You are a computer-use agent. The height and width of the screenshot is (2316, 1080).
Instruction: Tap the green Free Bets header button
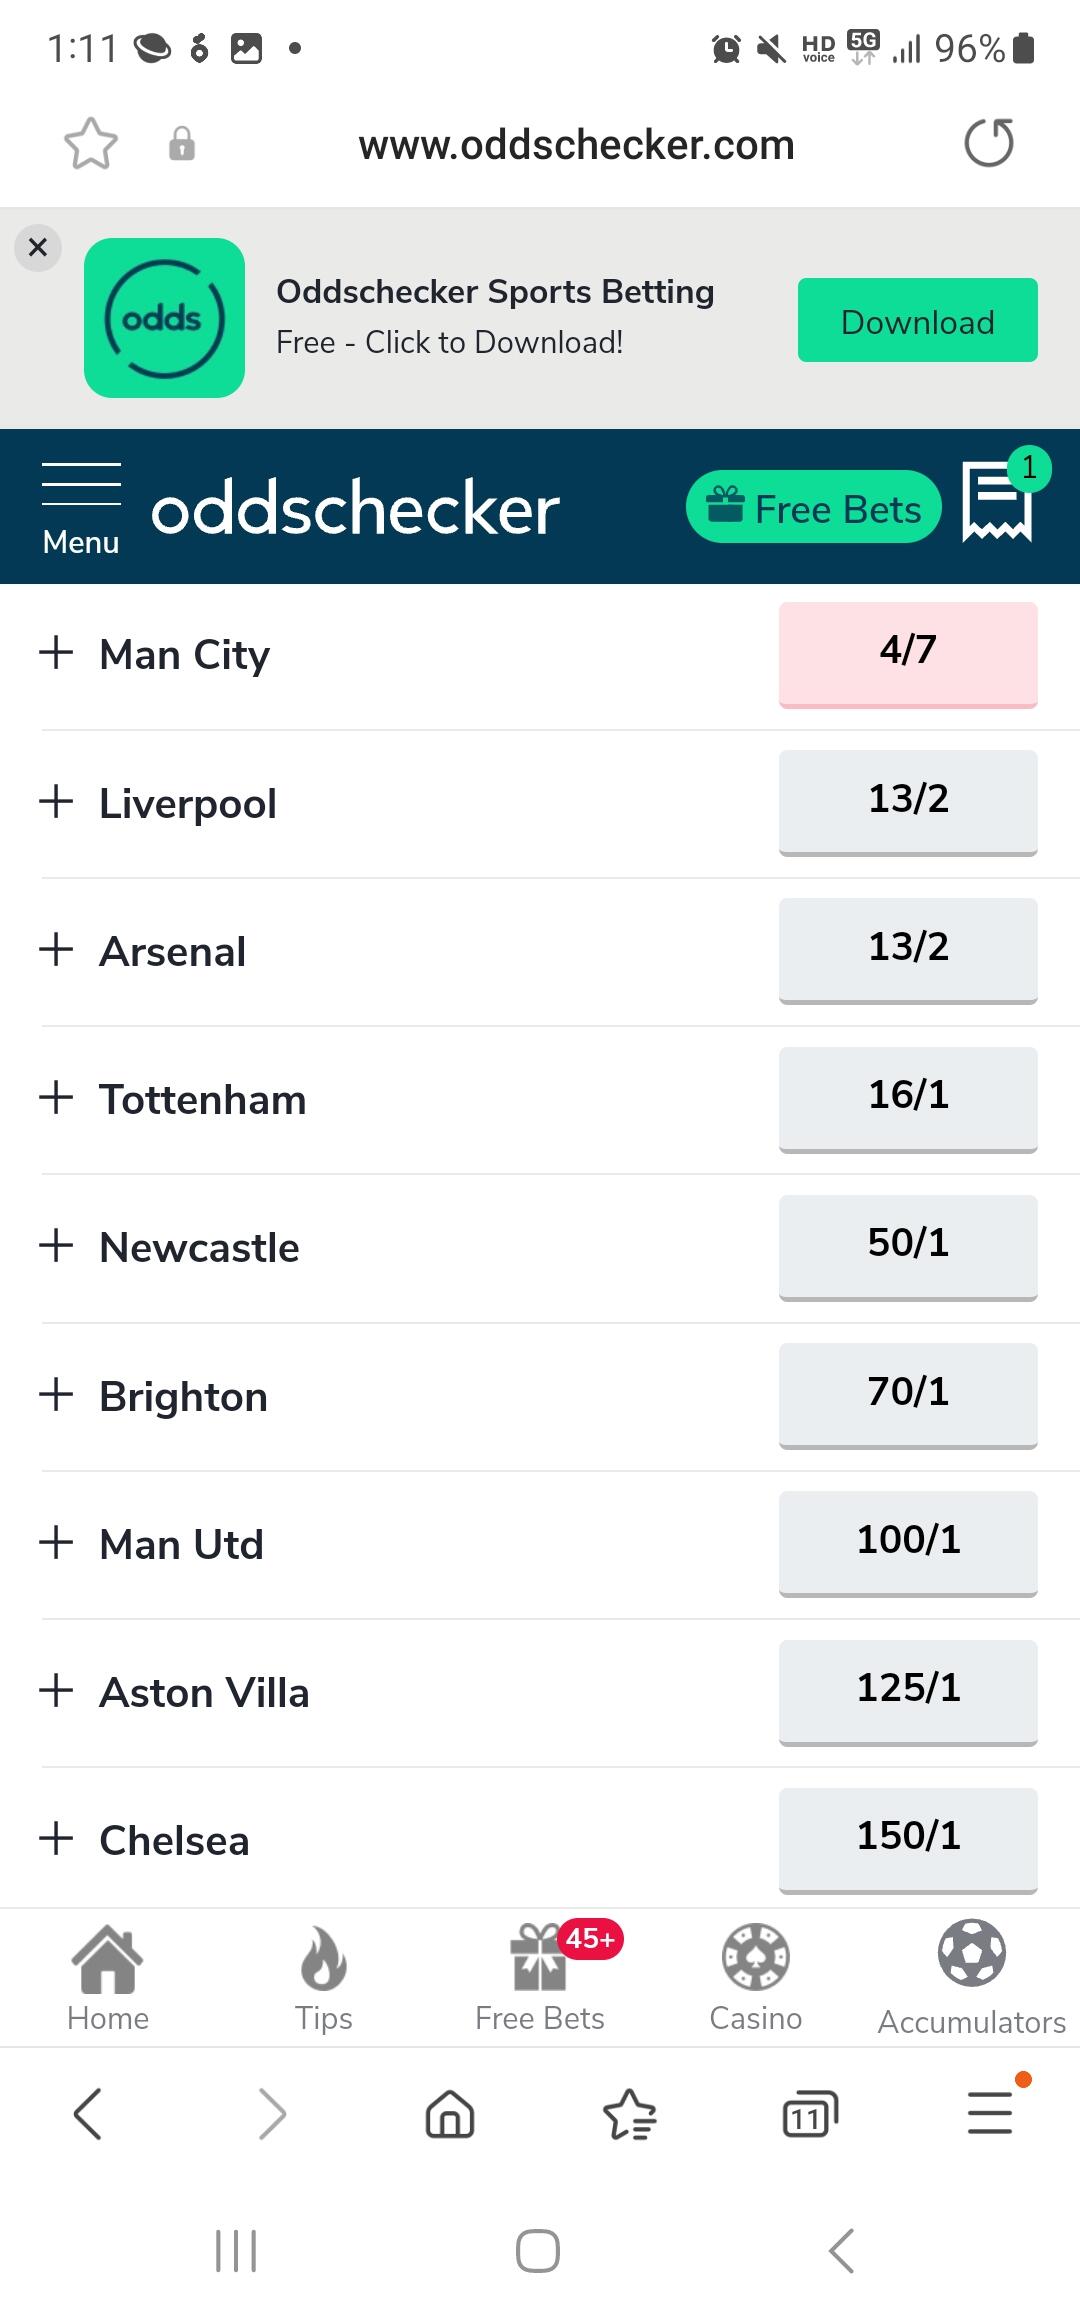coord(814,507)
